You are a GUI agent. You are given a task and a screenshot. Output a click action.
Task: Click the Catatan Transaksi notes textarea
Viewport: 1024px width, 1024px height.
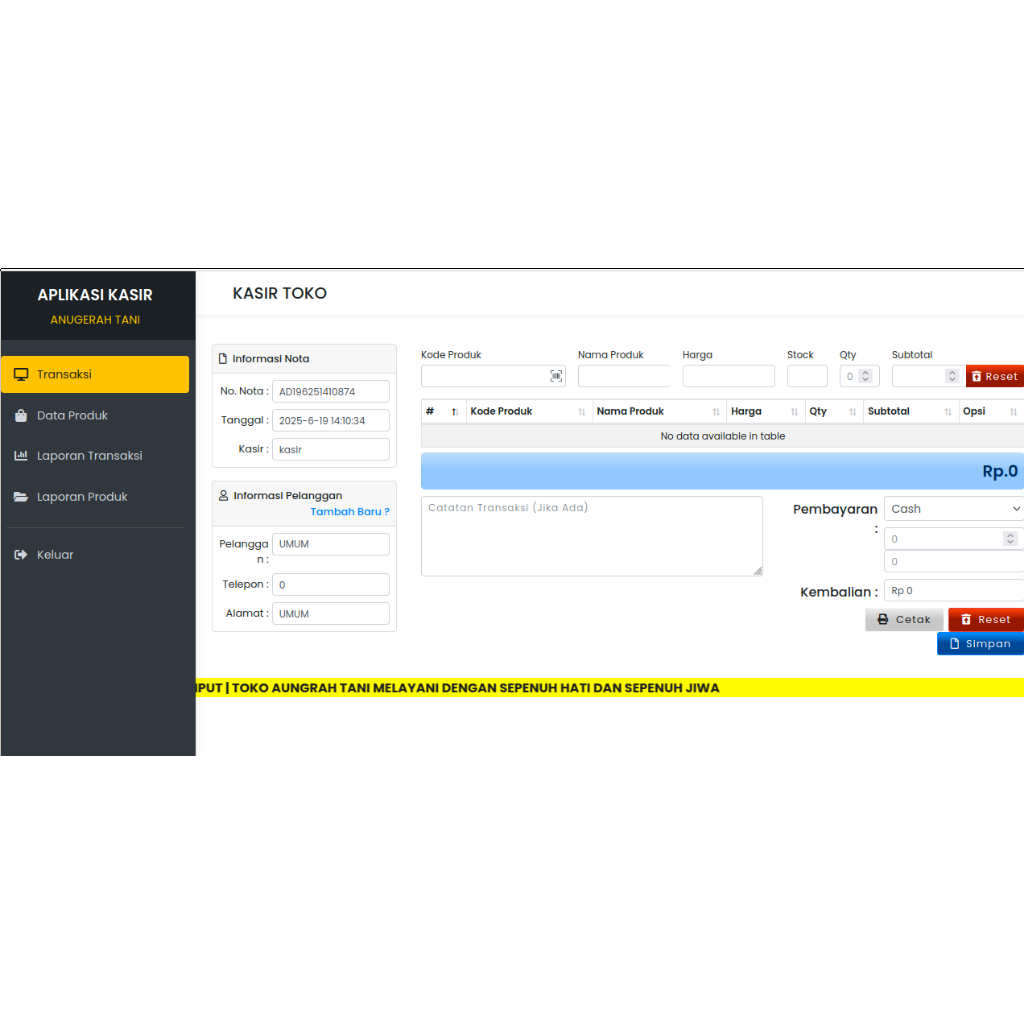coord(591,536)
